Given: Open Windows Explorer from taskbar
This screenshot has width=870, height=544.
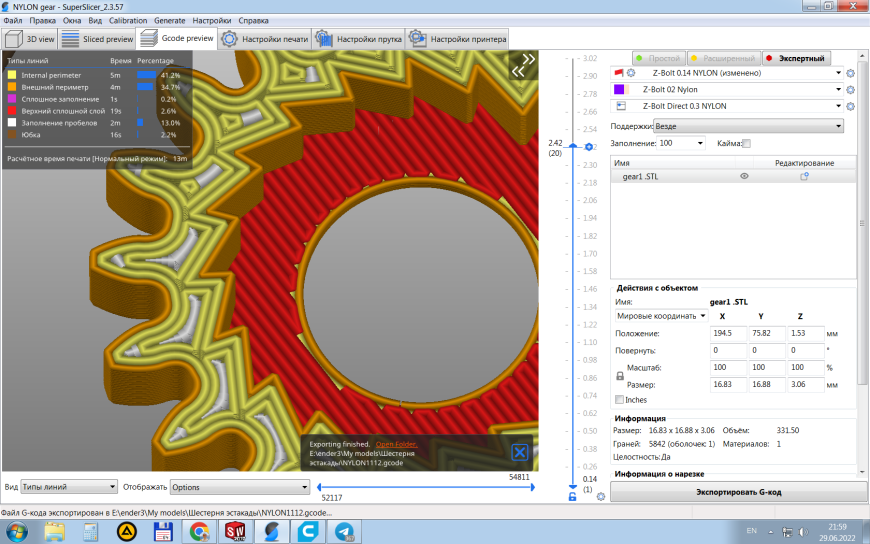Looking at the screenshot, I should coord(54,532).
